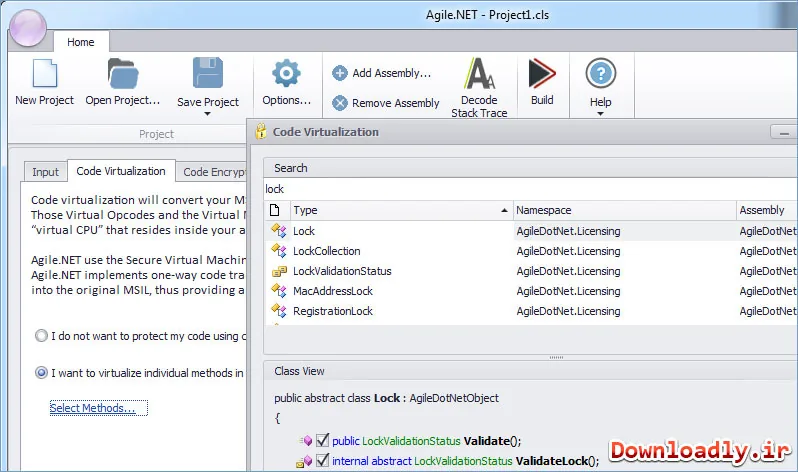Click the splitter grip above Class View
This screenshot has height=472, width=798.
[x=556, y=357]
